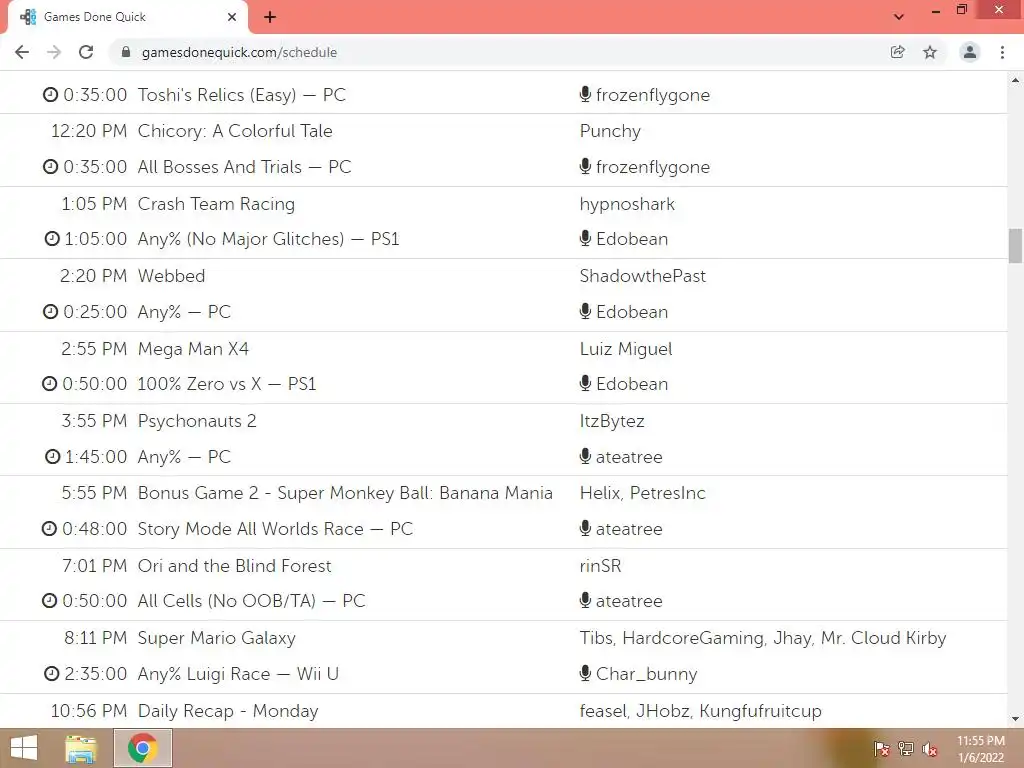Click microphone icon on Toshi's Relics row

pos(585,94)
